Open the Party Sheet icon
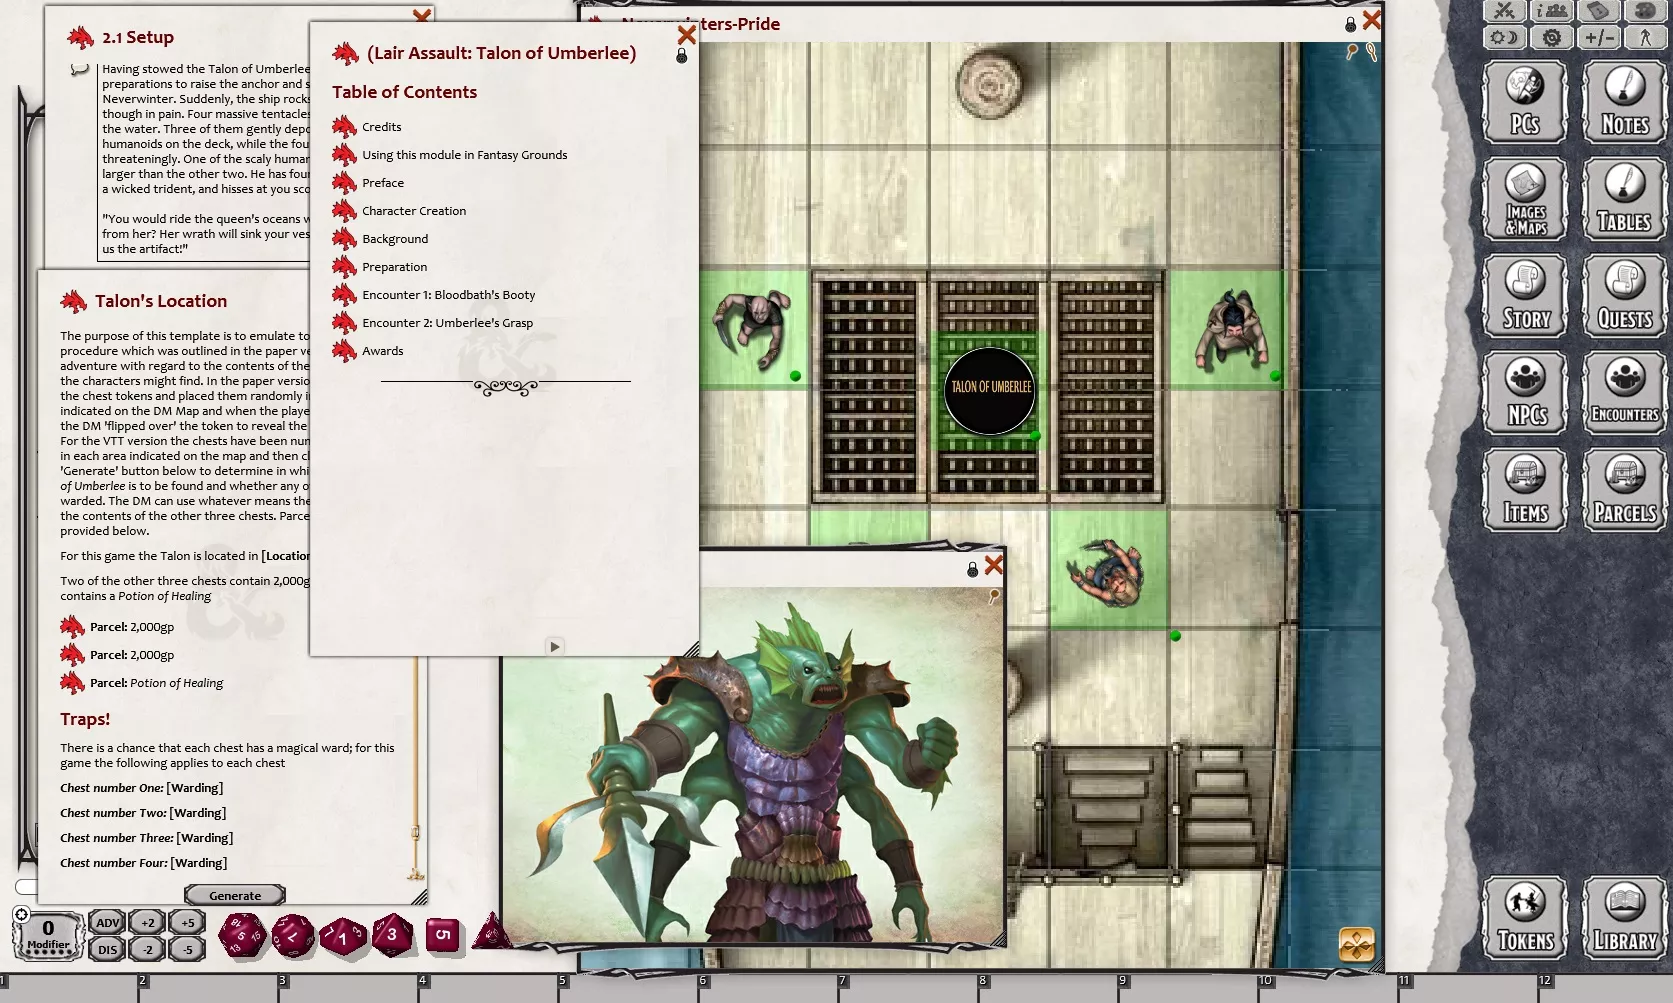This screenshot has height=1003, width=1673. [x=1552, y=11]
